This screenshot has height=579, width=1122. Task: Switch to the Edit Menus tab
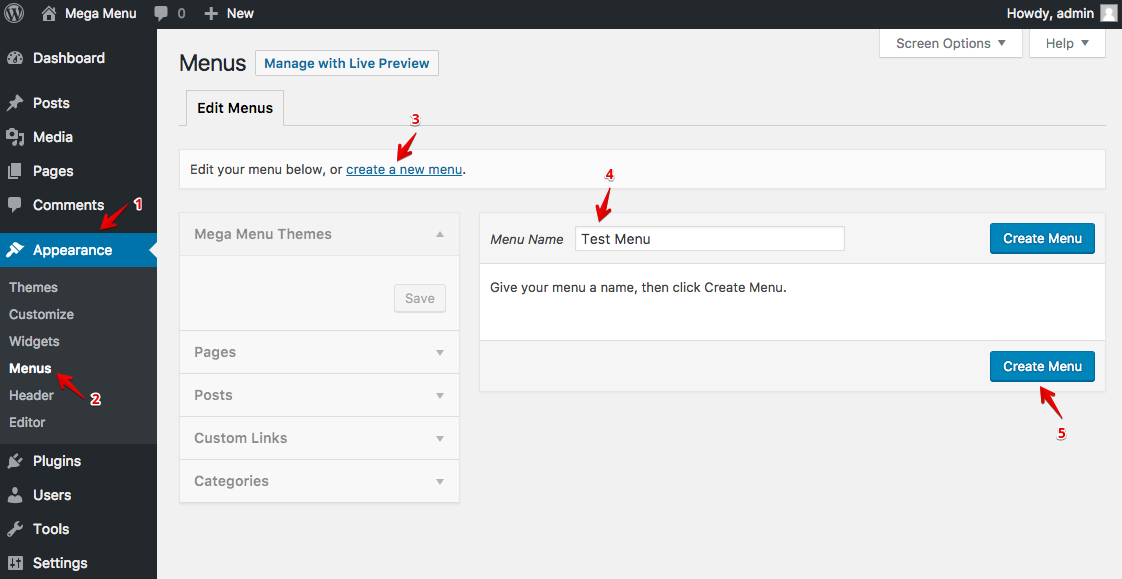click(234, 107)
